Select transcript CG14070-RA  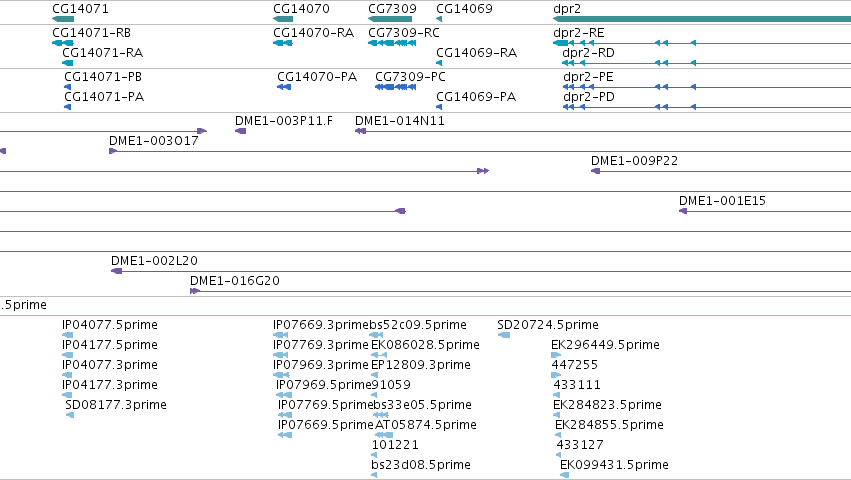pos(313,33)
